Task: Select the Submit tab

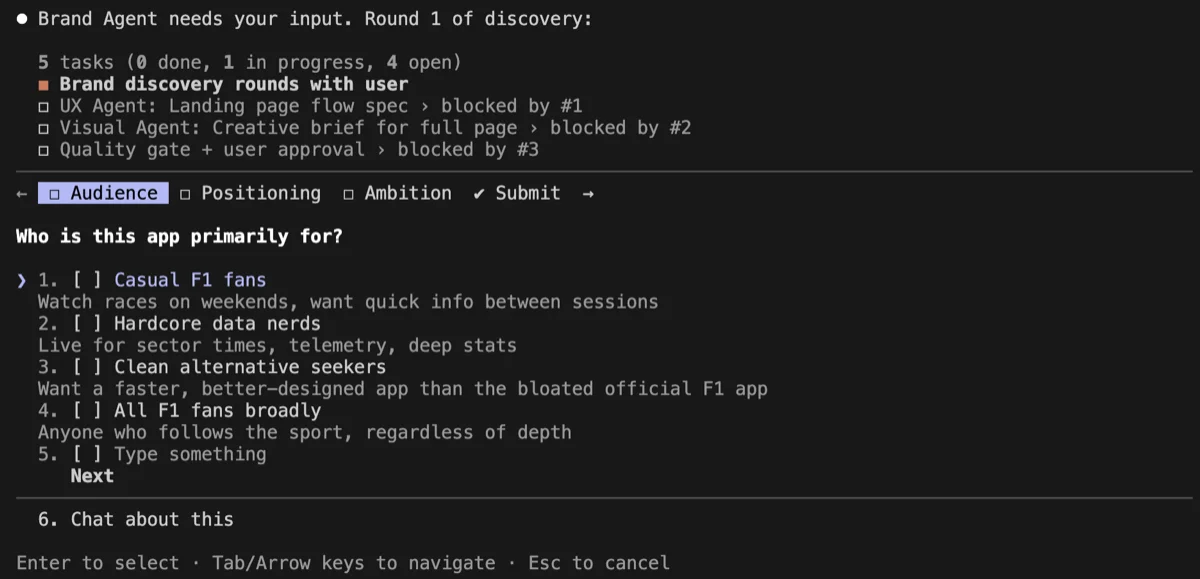Action: (x=517, y=194)
